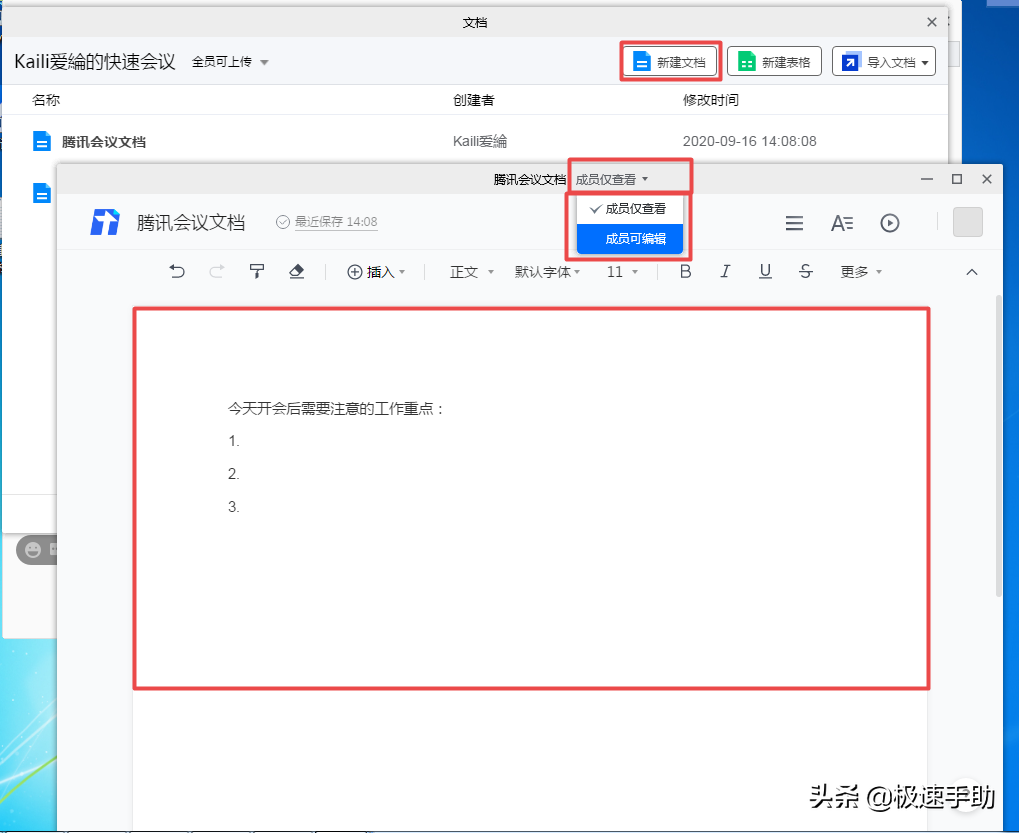The width and height of the screenshot is (1019, 833).
Task: Click the presentation play icon in header
Action: pyautogui.click(x=890, y=223)
